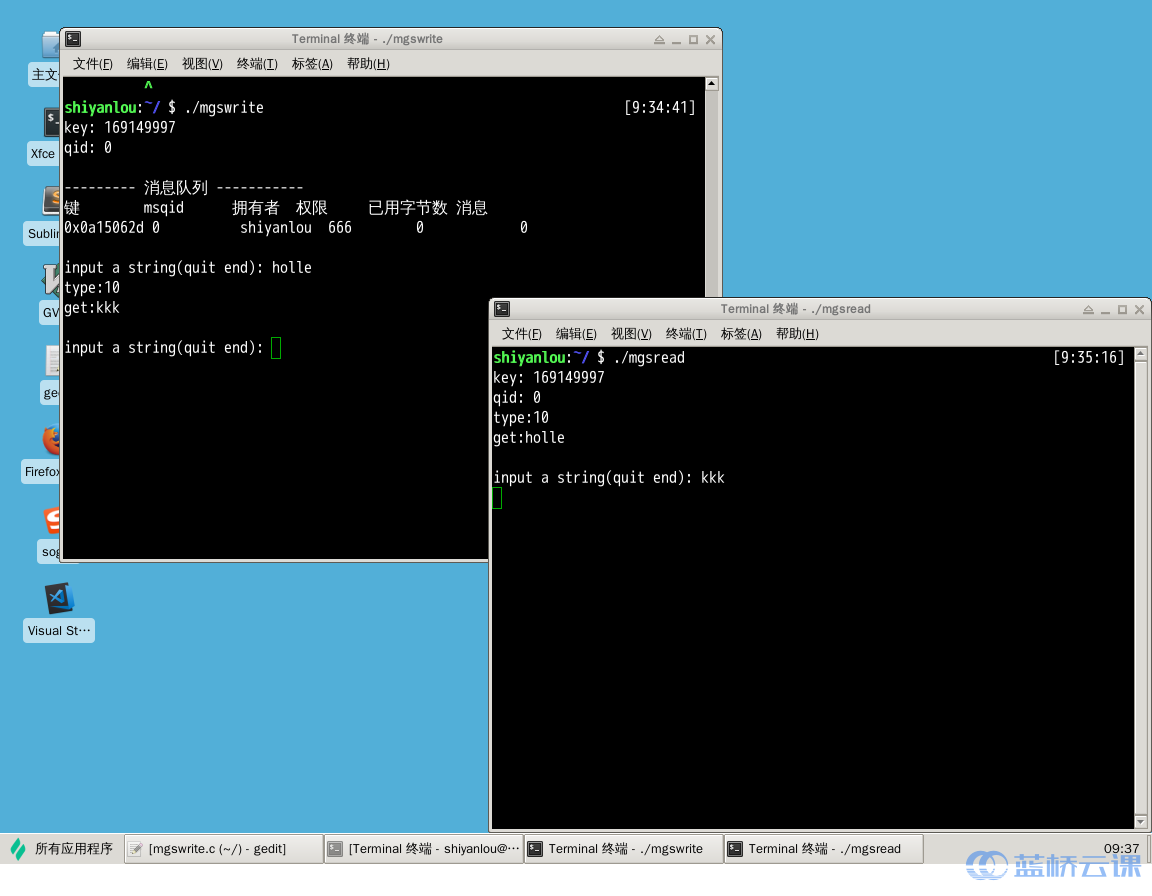Toggle shade on the mgswrite terminal window
Screen dimensions: 1152x896
[x=658, y=39]
